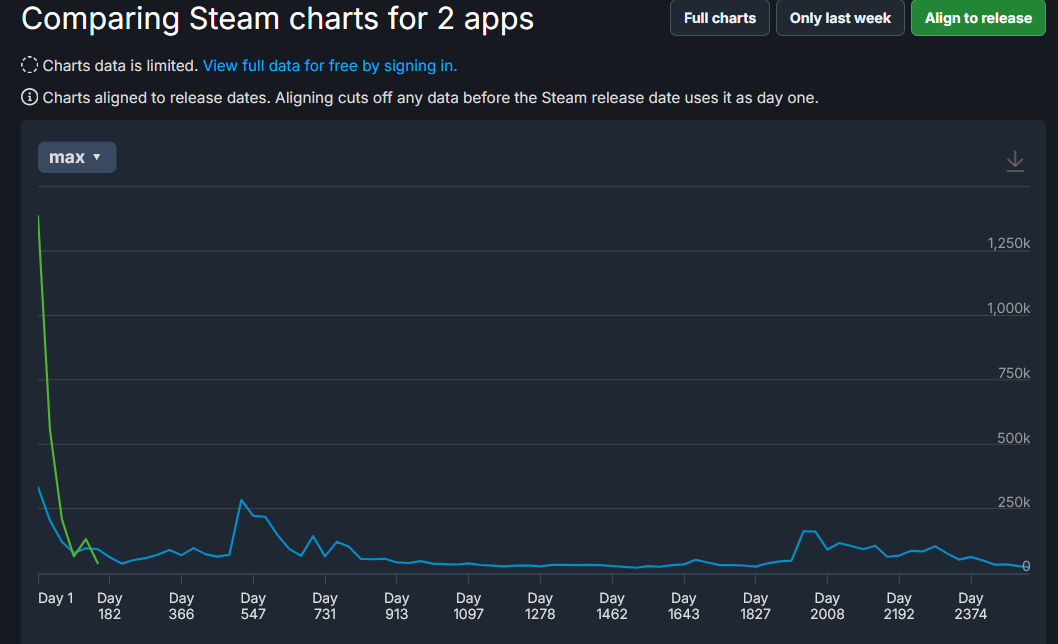Click the Day 2374 axis label
1058x644 pixels.
coord(970,606)
